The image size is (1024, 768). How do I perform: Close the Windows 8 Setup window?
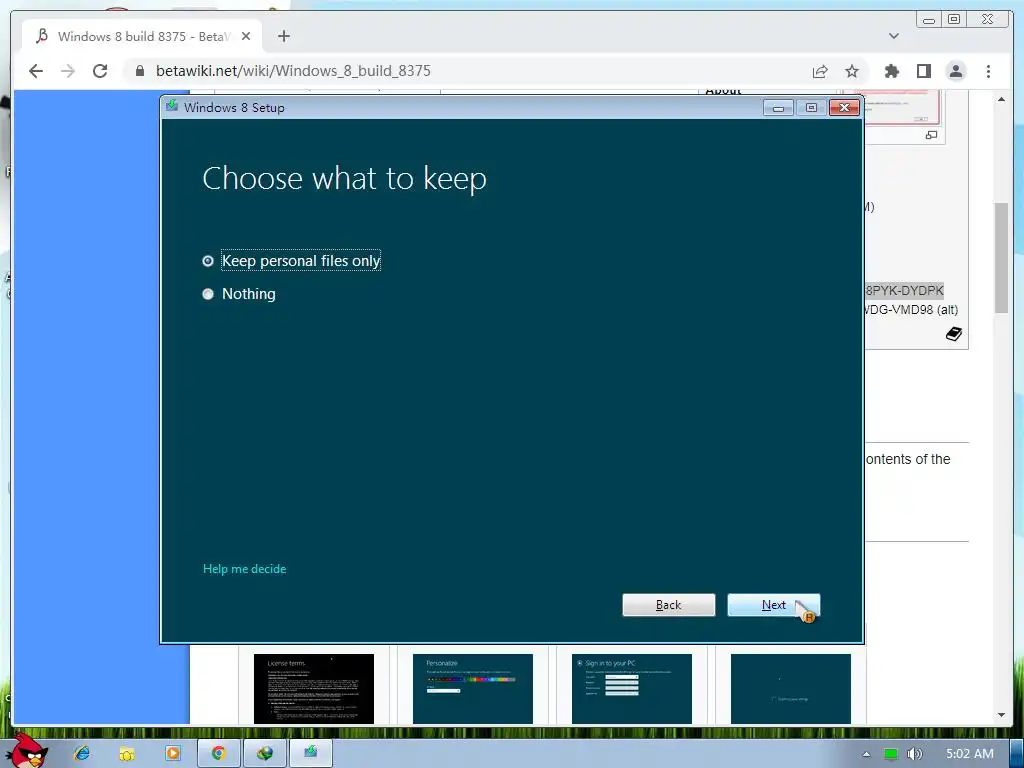pyautogui.click(x=844, y=108)
